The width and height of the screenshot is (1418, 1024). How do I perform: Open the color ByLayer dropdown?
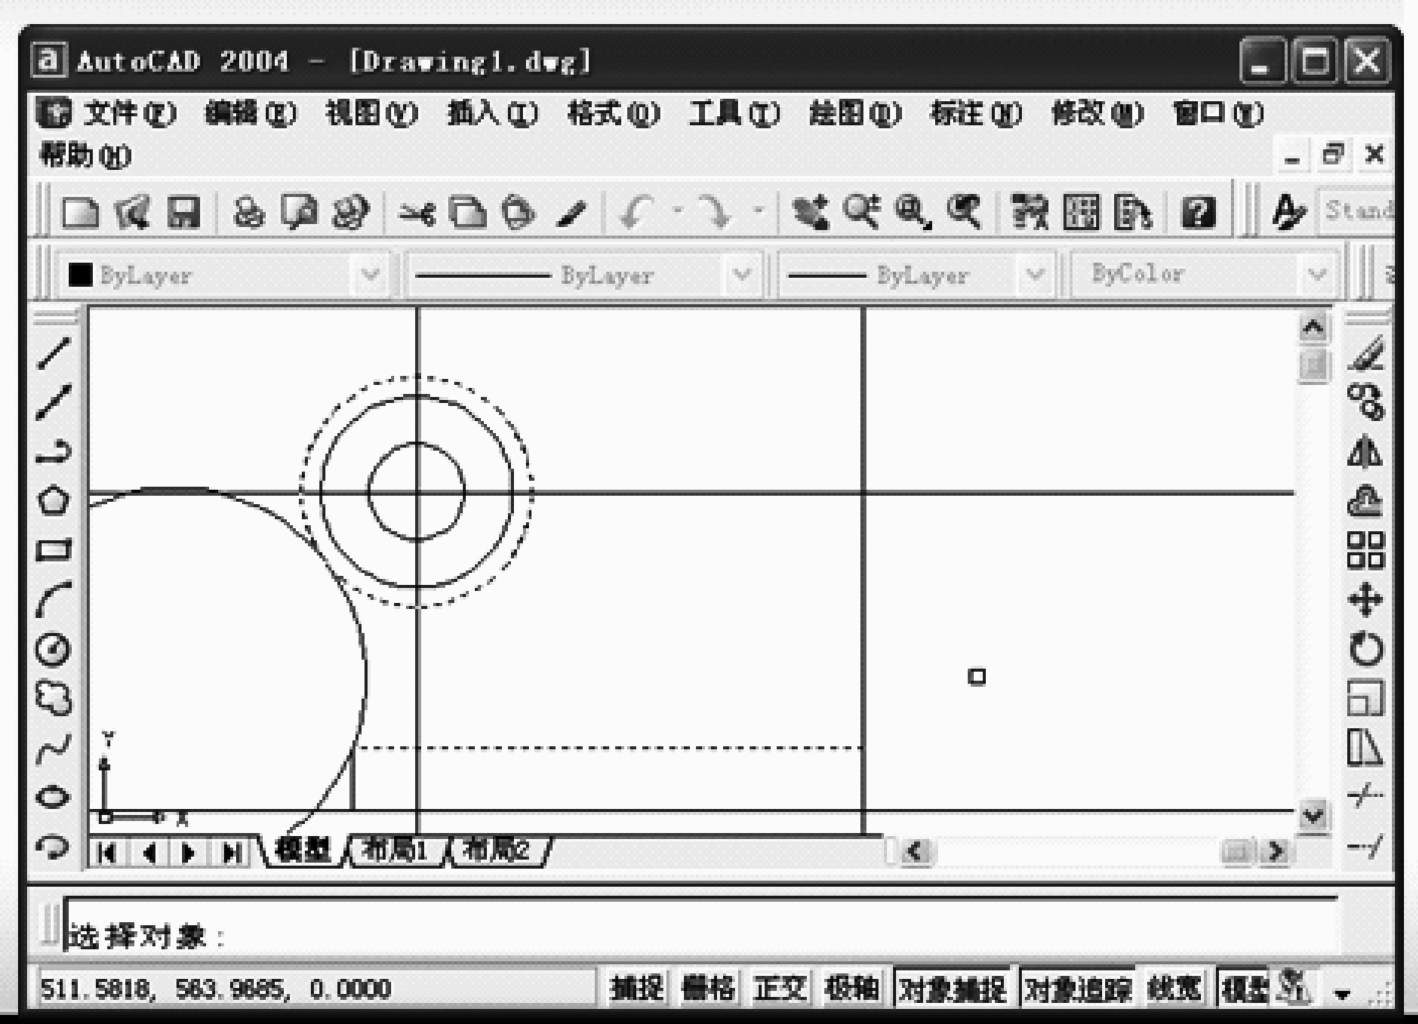(369, 275)
